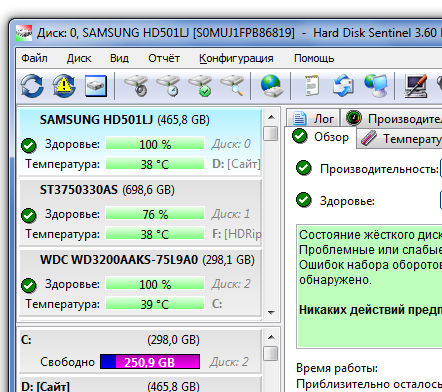Switch to the Лог tab

click(313, 118)
